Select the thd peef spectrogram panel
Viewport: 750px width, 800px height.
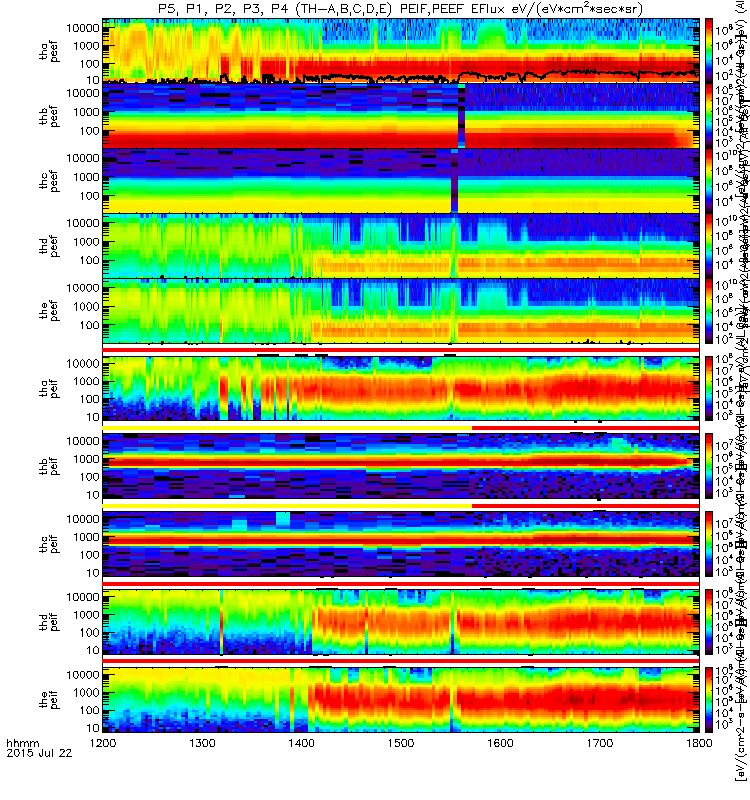pyautogui.click(x=401, y=245)
